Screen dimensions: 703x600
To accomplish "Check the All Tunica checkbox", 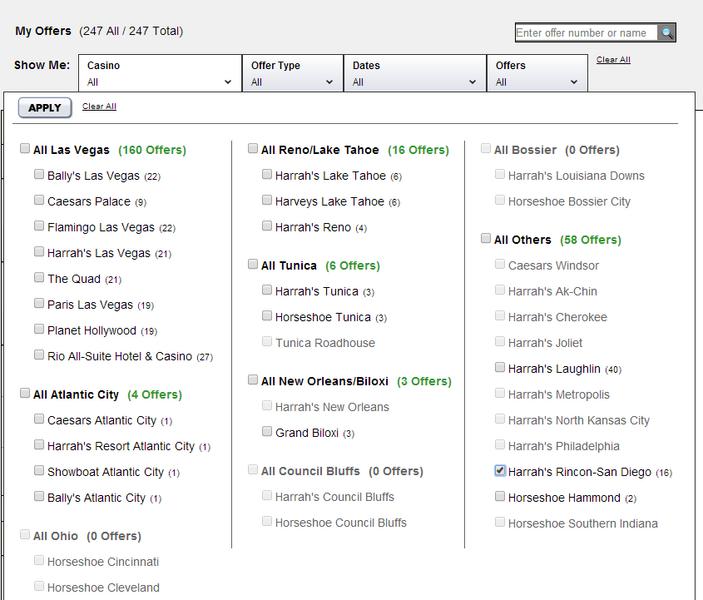I will (253, 264).
